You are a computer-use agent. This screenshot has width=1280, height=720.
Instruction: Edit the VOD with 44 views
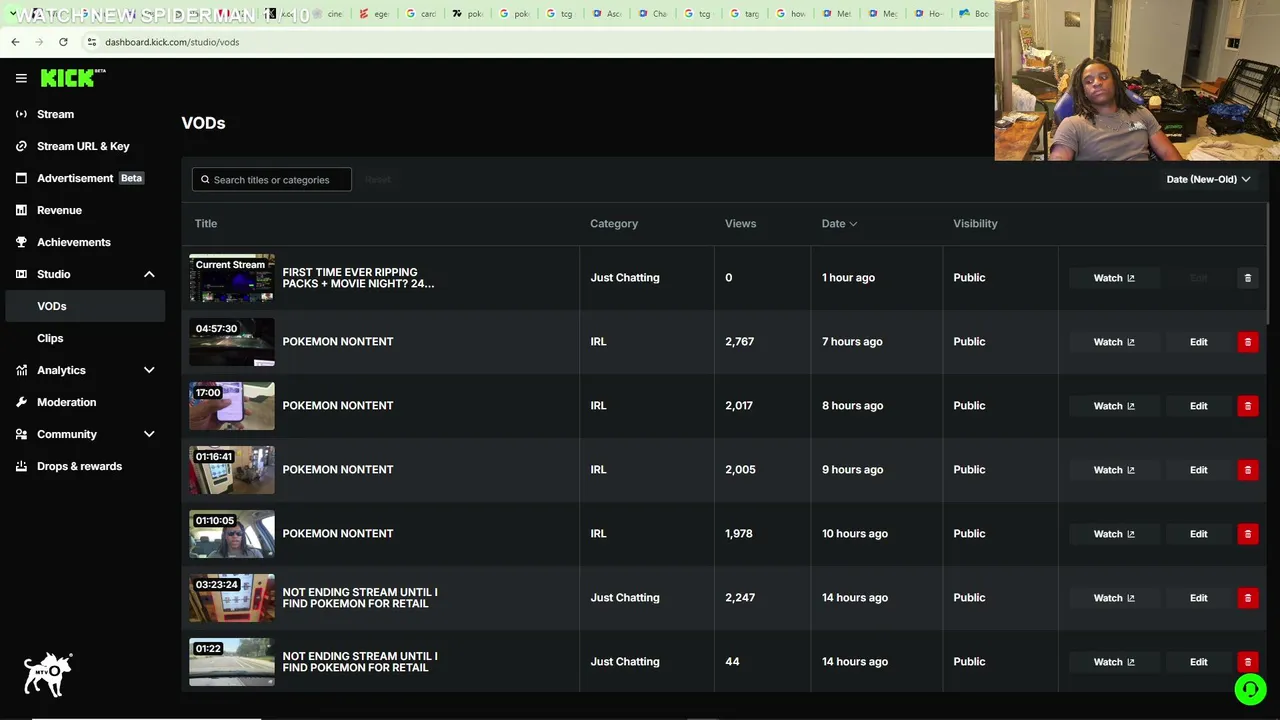1198,662
